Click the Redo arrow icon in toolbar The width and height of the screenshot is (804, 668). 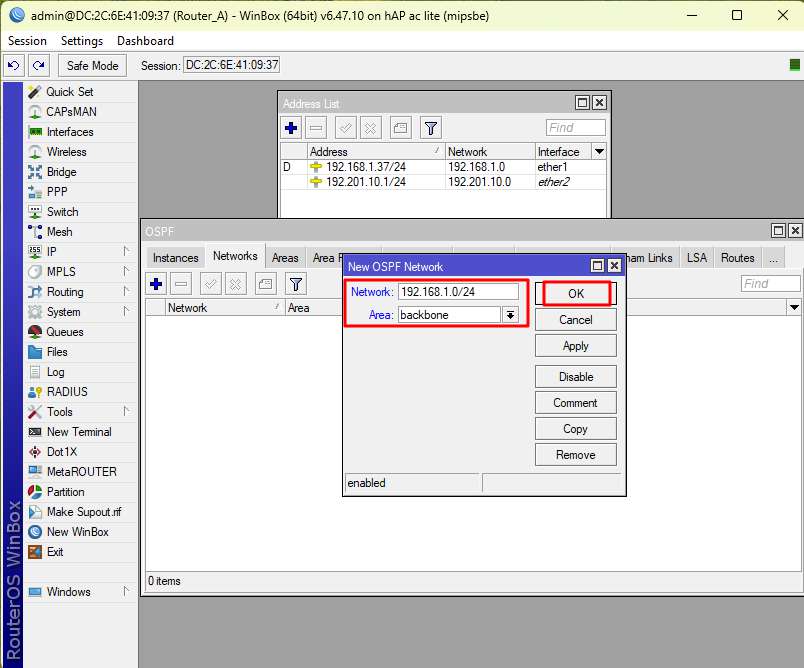[38, 65]
